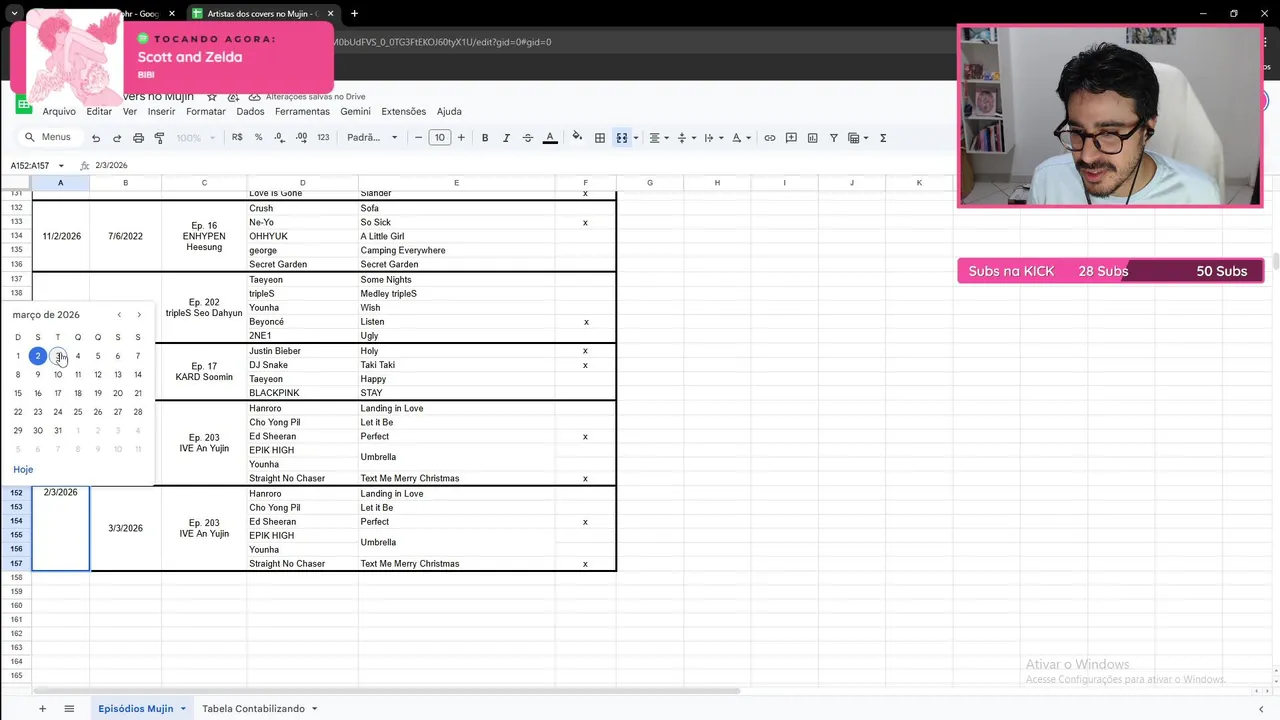Open the Arquivo menu
This screenshot has height=720, width=1280.
59,111
